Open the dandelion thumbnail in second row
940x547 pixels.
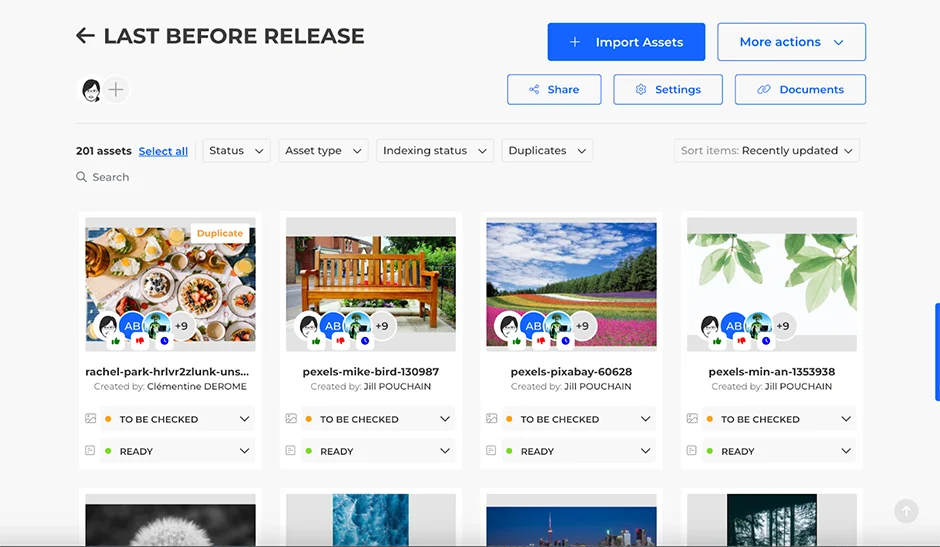(x=170, y=520)
